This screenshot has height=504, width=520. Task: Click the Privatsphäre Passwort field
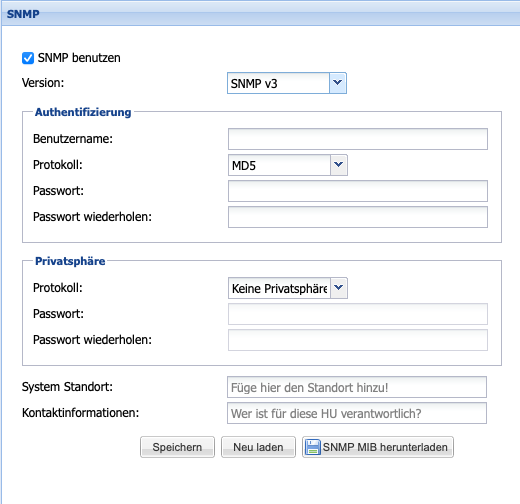coord(358,314)
